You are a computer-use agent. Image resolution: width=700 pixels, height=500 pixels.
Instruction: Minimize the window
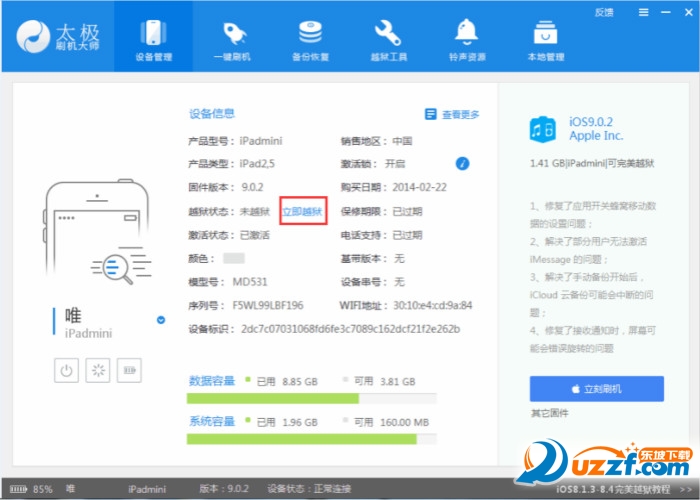click(666, 12)
